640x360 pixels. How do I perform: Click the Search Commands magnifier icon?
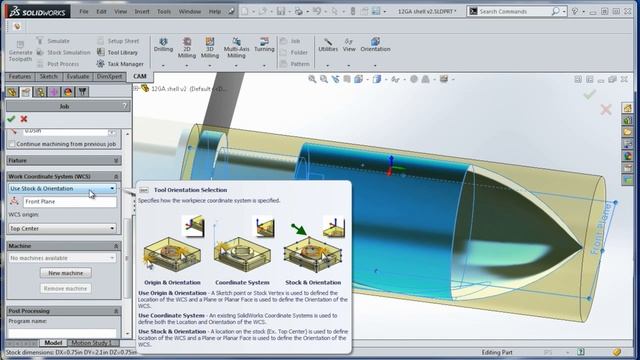point(556,11)
